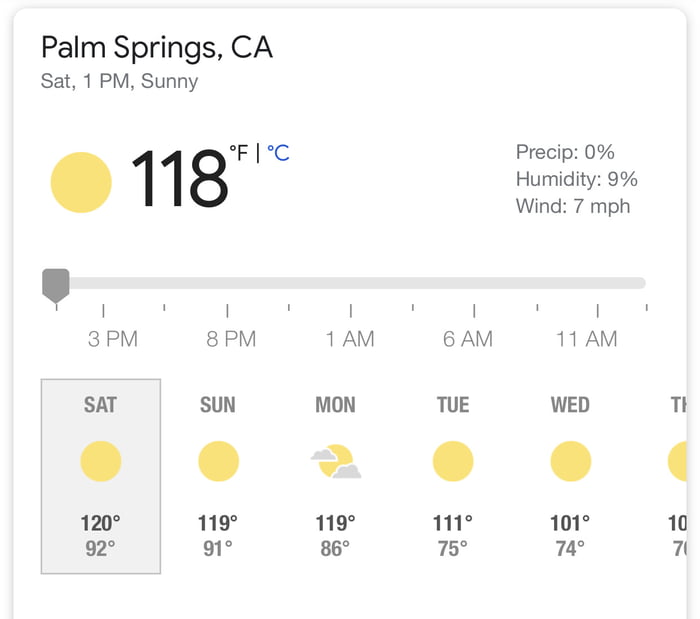
Task: Jump to 3 PM on the timeline
Action: pos(112,339)
